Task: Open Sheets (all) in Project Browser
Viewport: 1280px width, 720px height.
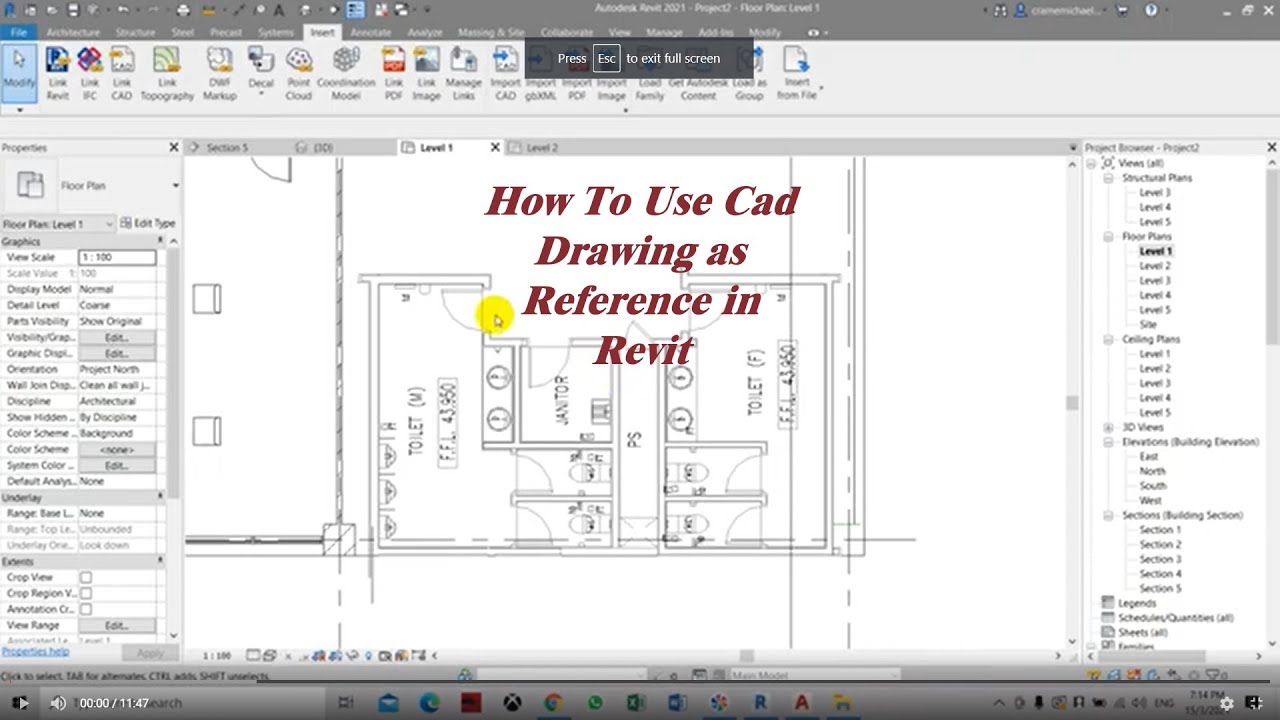Action: click(1145, 632)
